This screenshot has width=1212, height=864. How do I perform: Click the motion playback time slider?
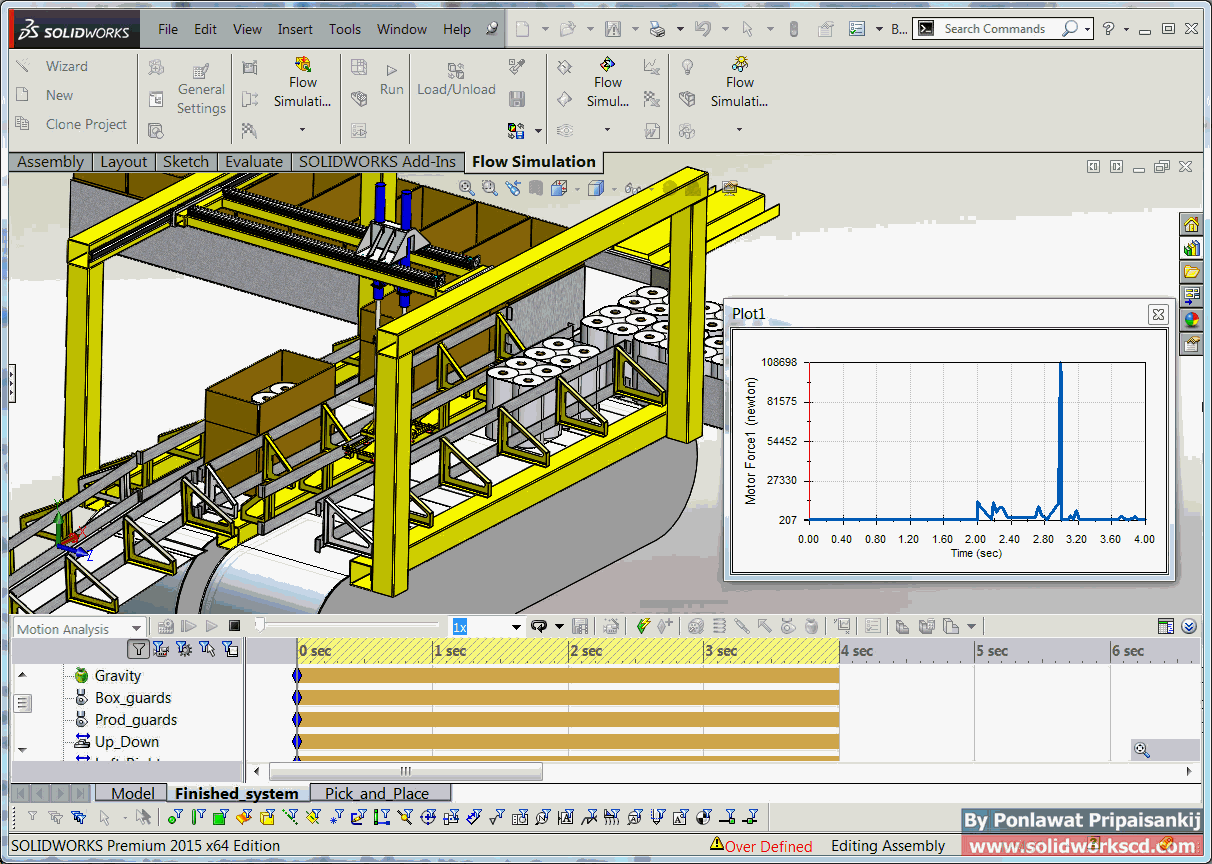coord(260,625)
